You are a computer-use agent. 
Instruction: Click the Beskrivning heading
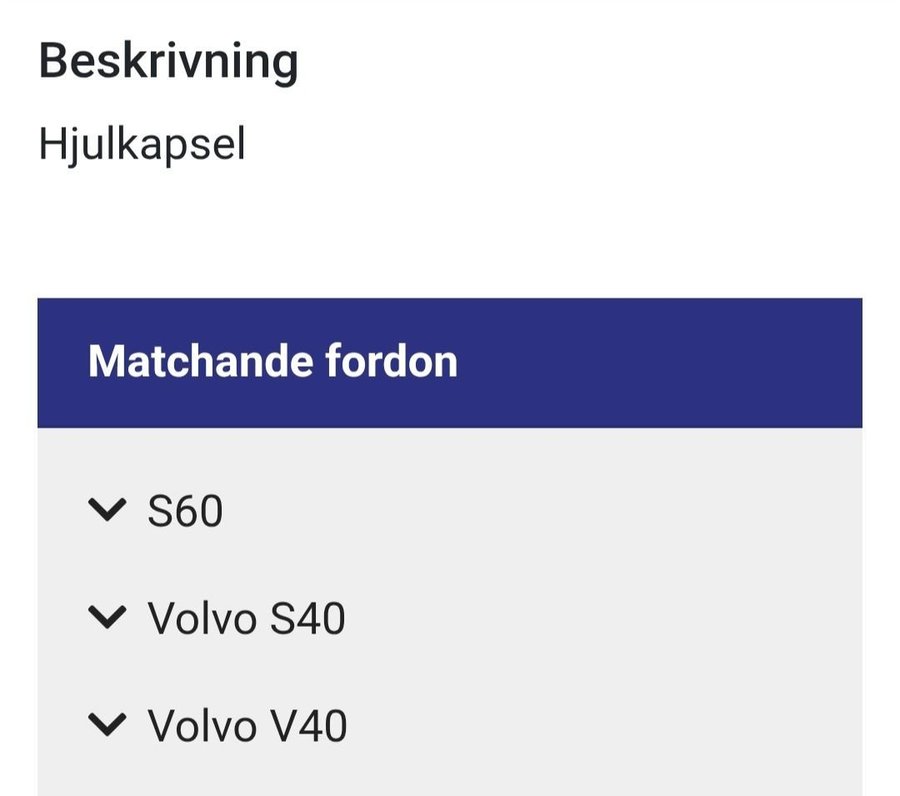168,62
